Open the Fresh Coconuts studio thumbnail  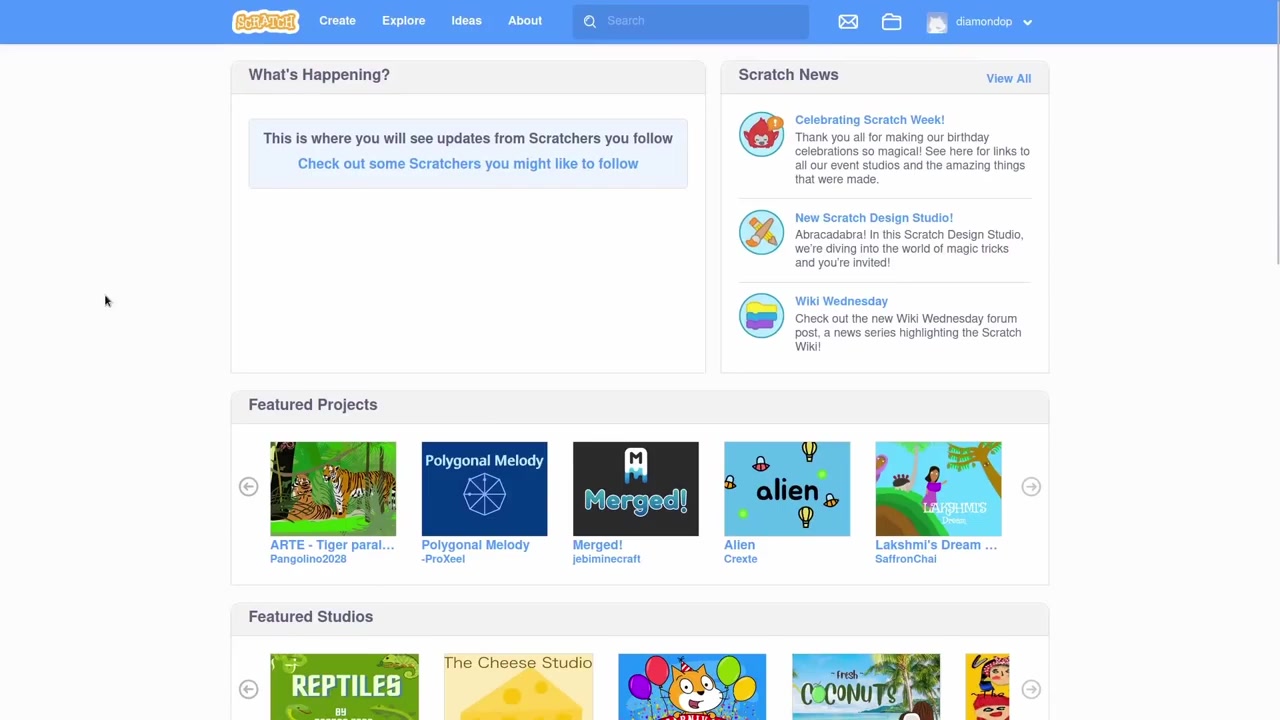point(866,687)
